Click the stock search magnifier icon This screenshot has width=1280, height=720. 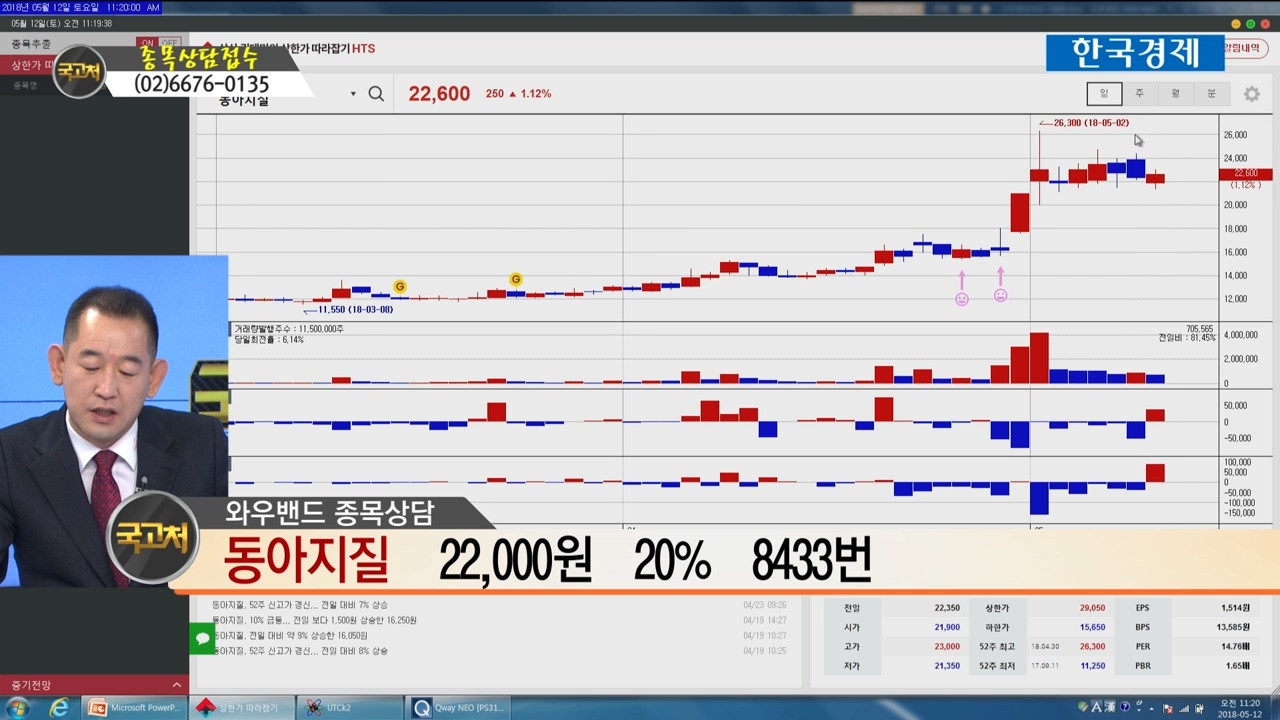[x=376, y=94]
